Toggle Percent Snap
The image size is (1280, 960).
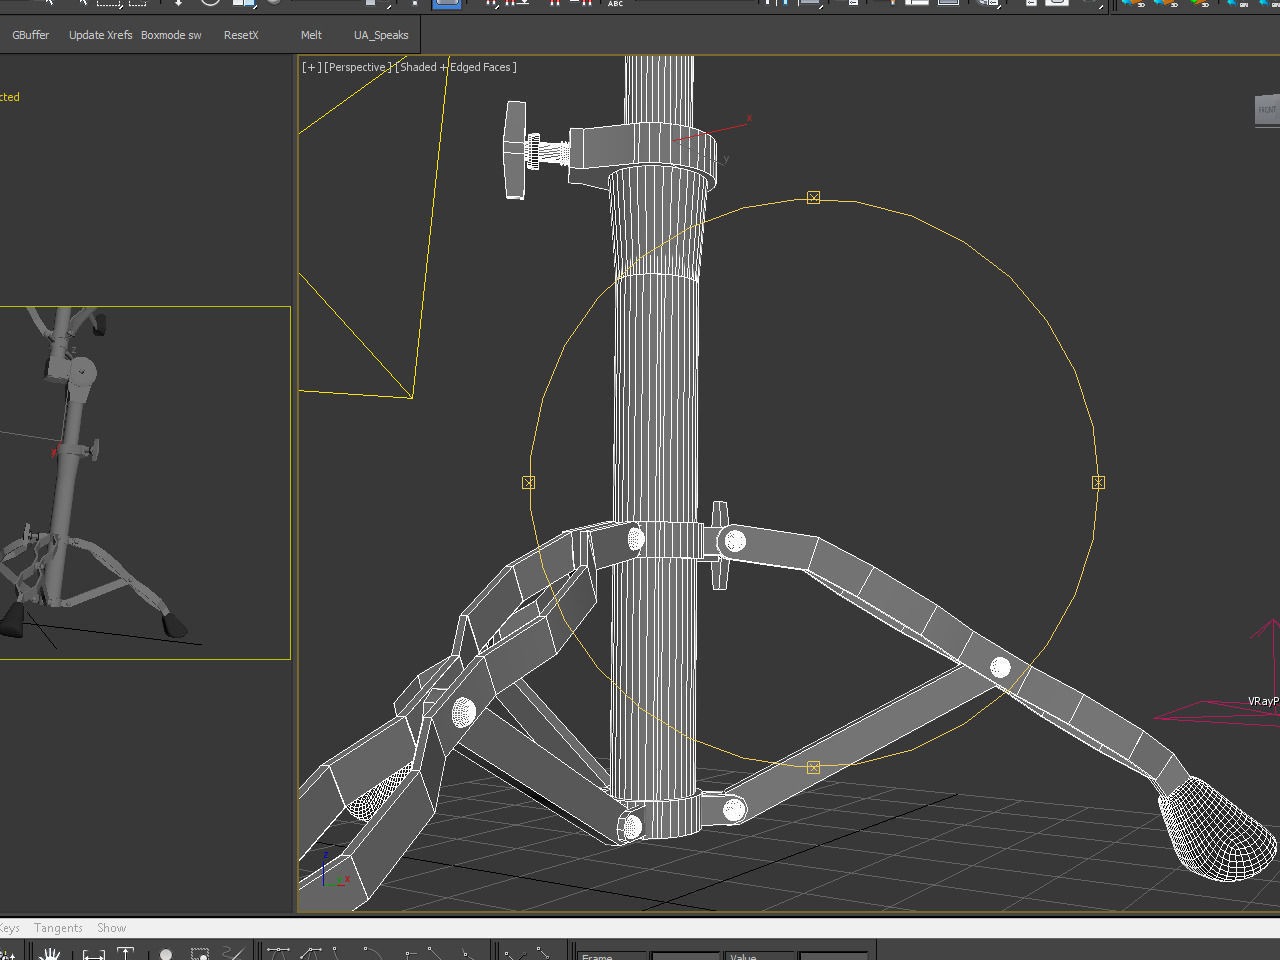click(x=555, y=5)
